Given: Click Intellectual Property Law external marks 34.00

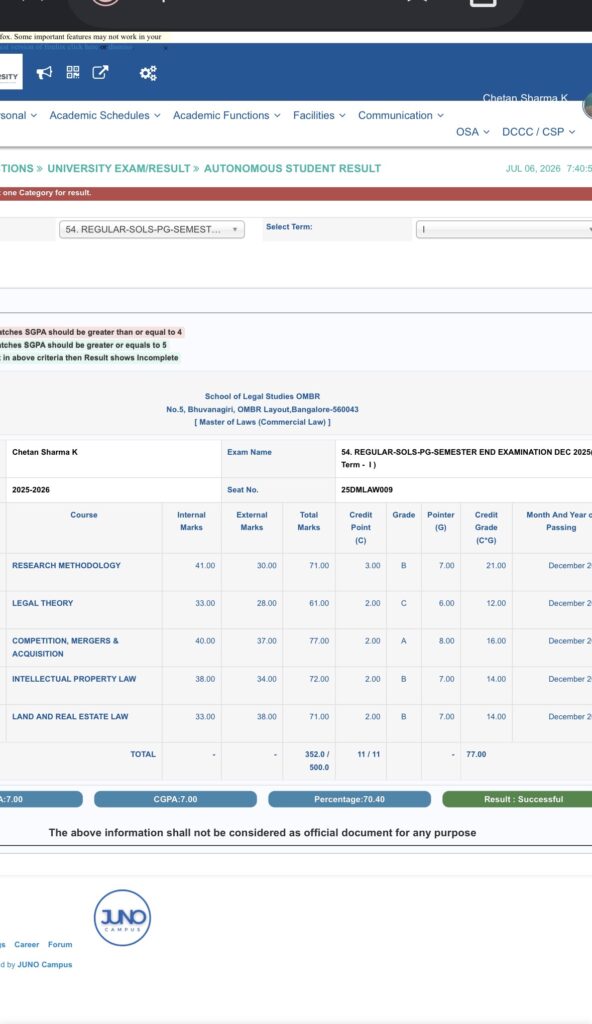Looking at the screenshot, I should coord(267,679).
